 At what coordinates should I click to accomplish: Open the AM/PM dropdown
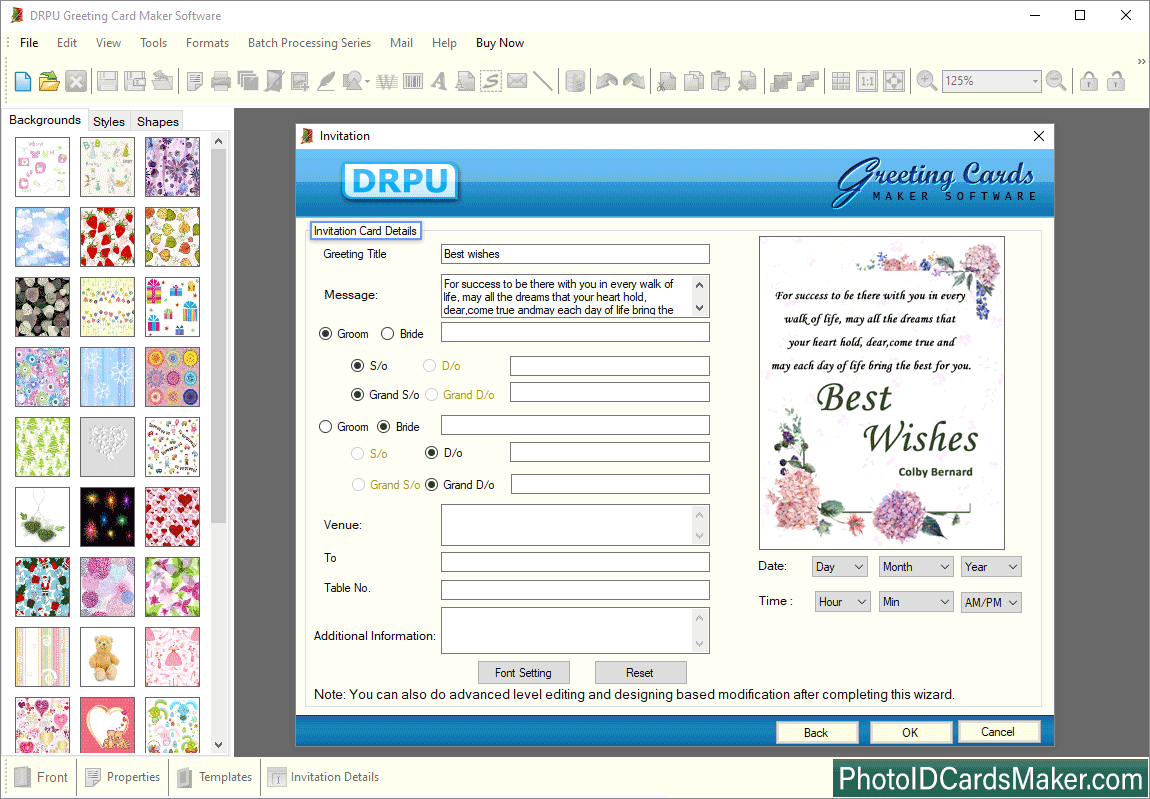pos(992,602)
